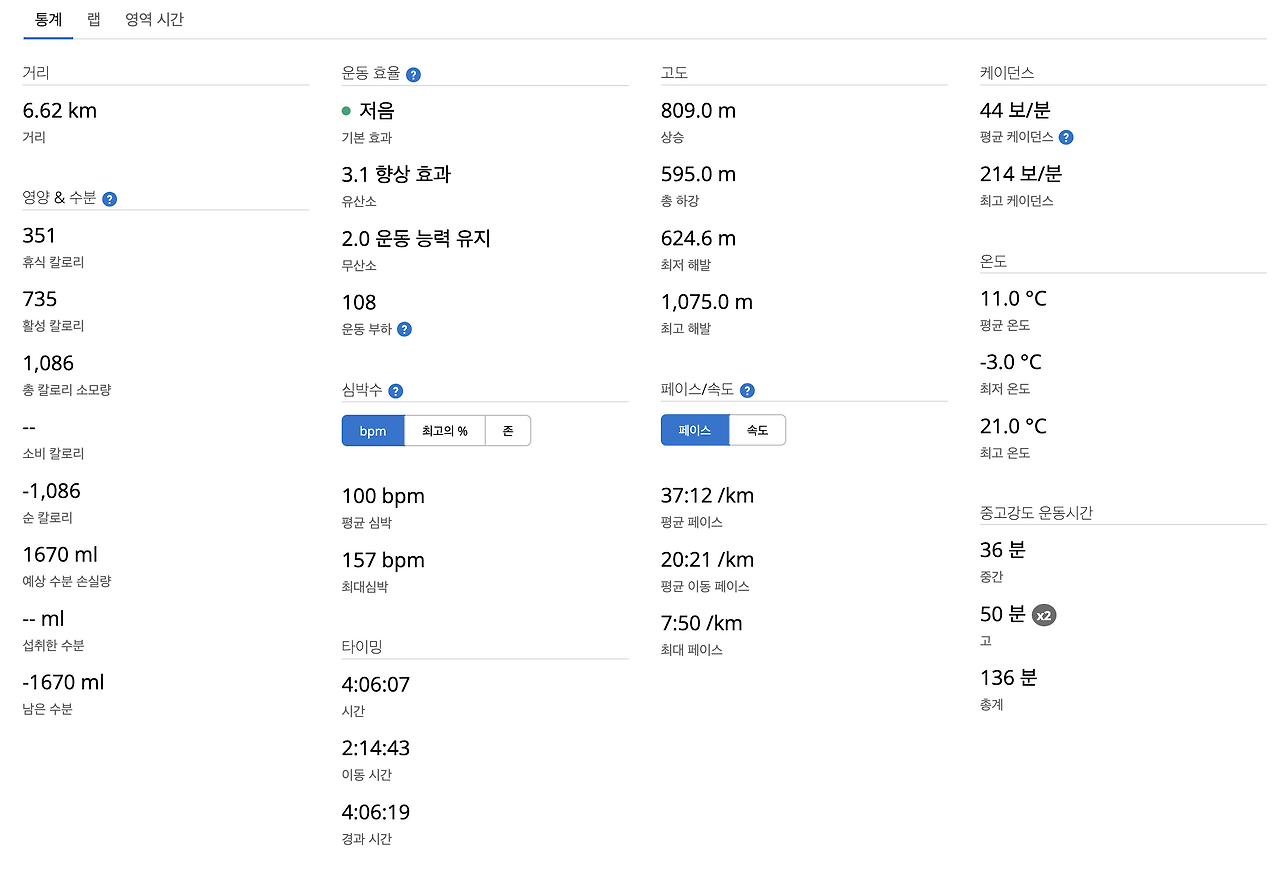Viewport: 1280px width, 870px height.
Task: Click the help icon next to 평균 케이던스
Action: (x=1065, y=137)
